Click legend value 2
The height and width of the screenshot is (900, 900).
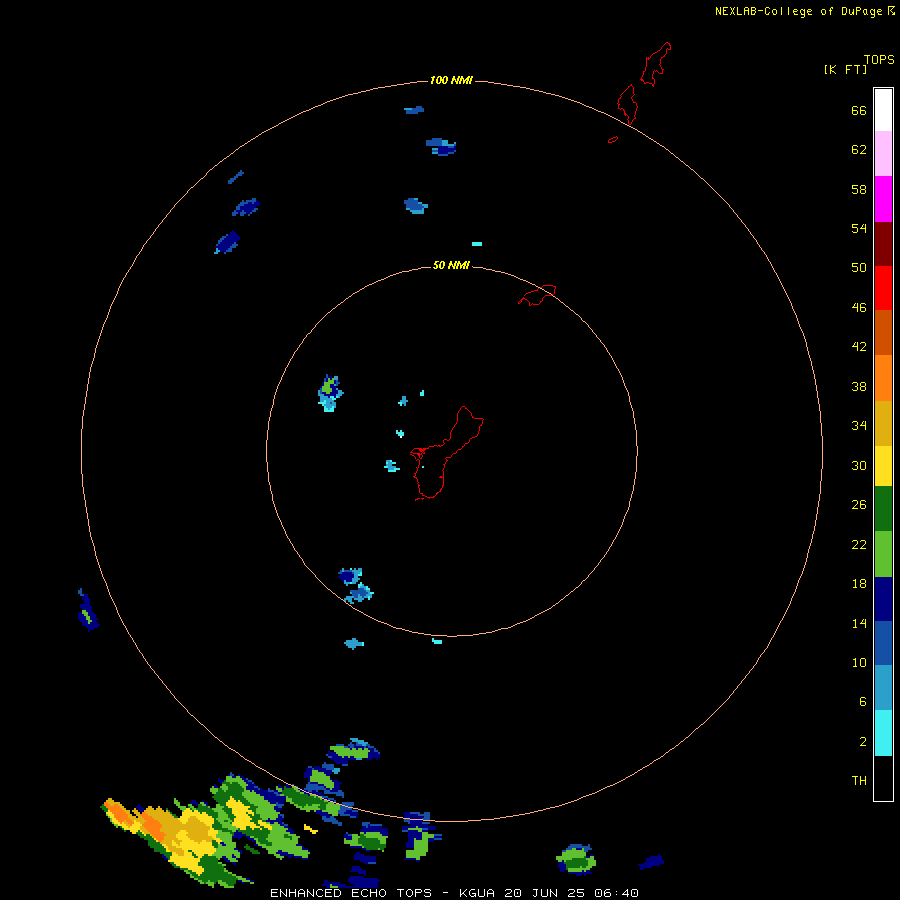[x=863, y=742]
